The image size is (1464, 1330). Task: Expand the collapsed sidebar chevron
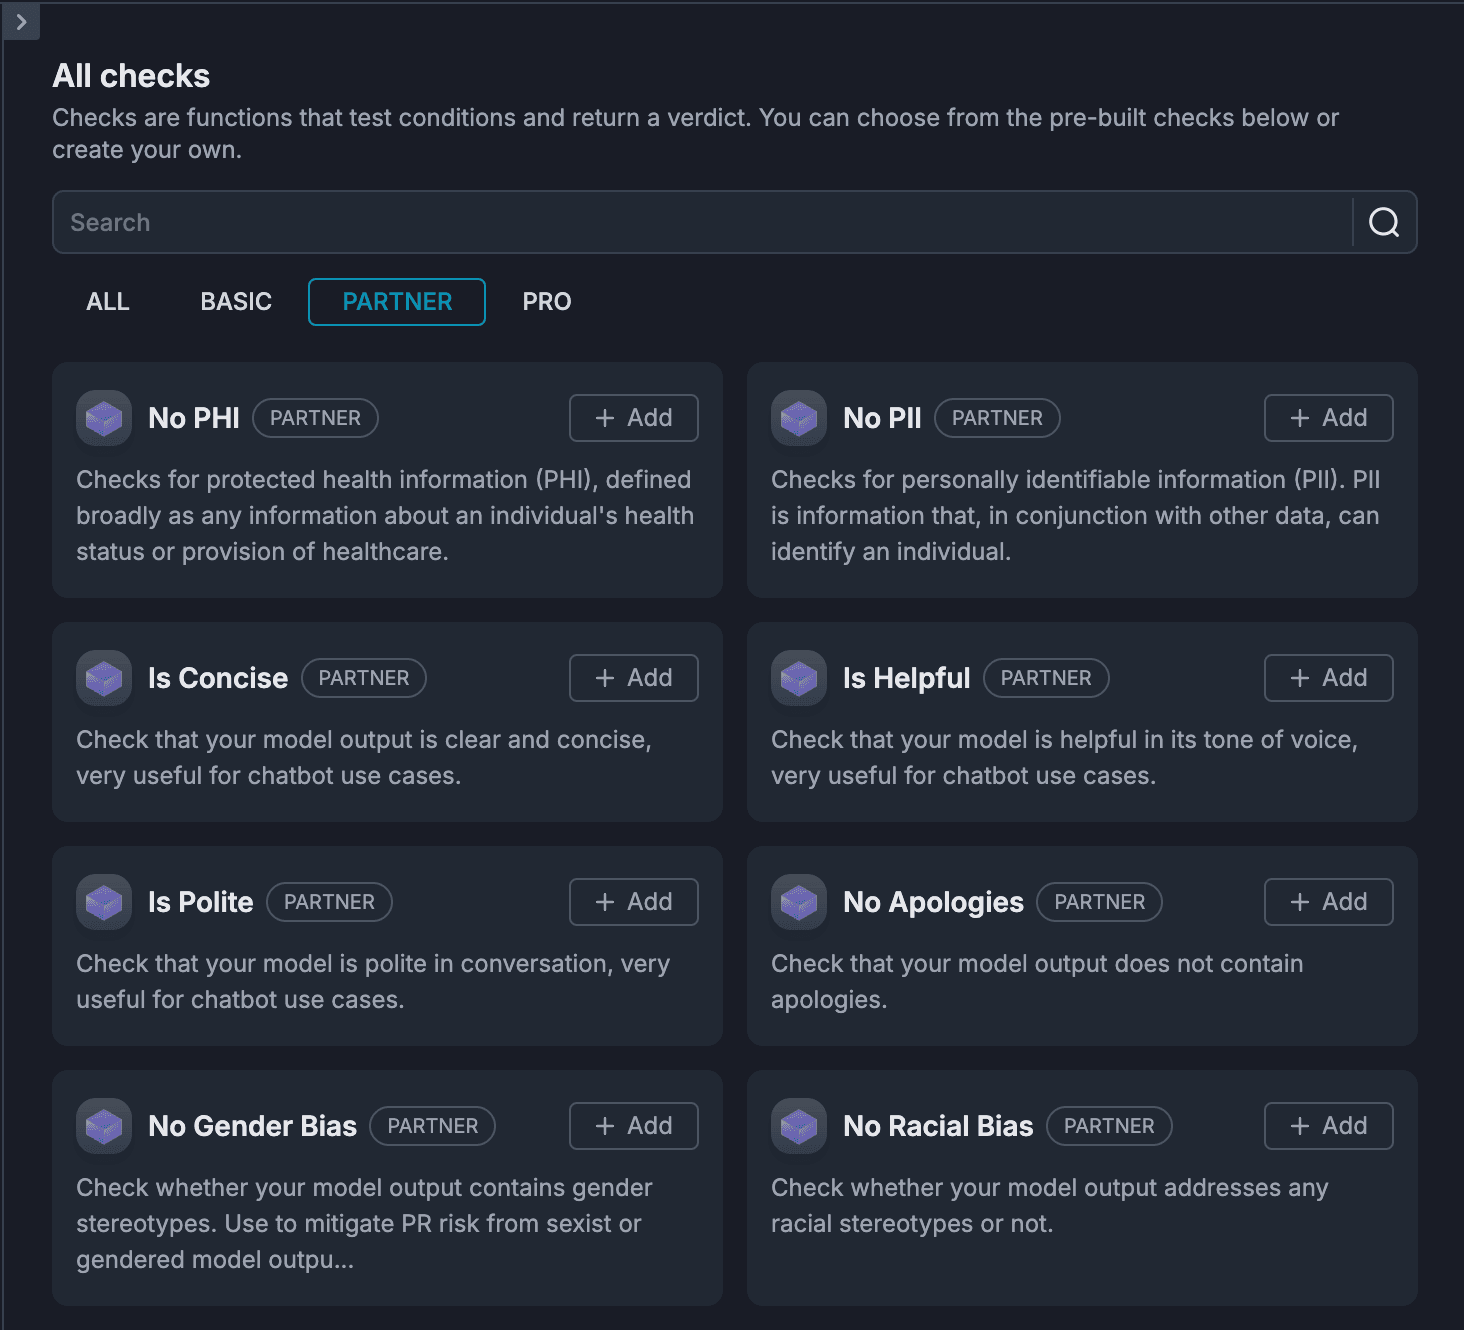[x=21, y=21]
